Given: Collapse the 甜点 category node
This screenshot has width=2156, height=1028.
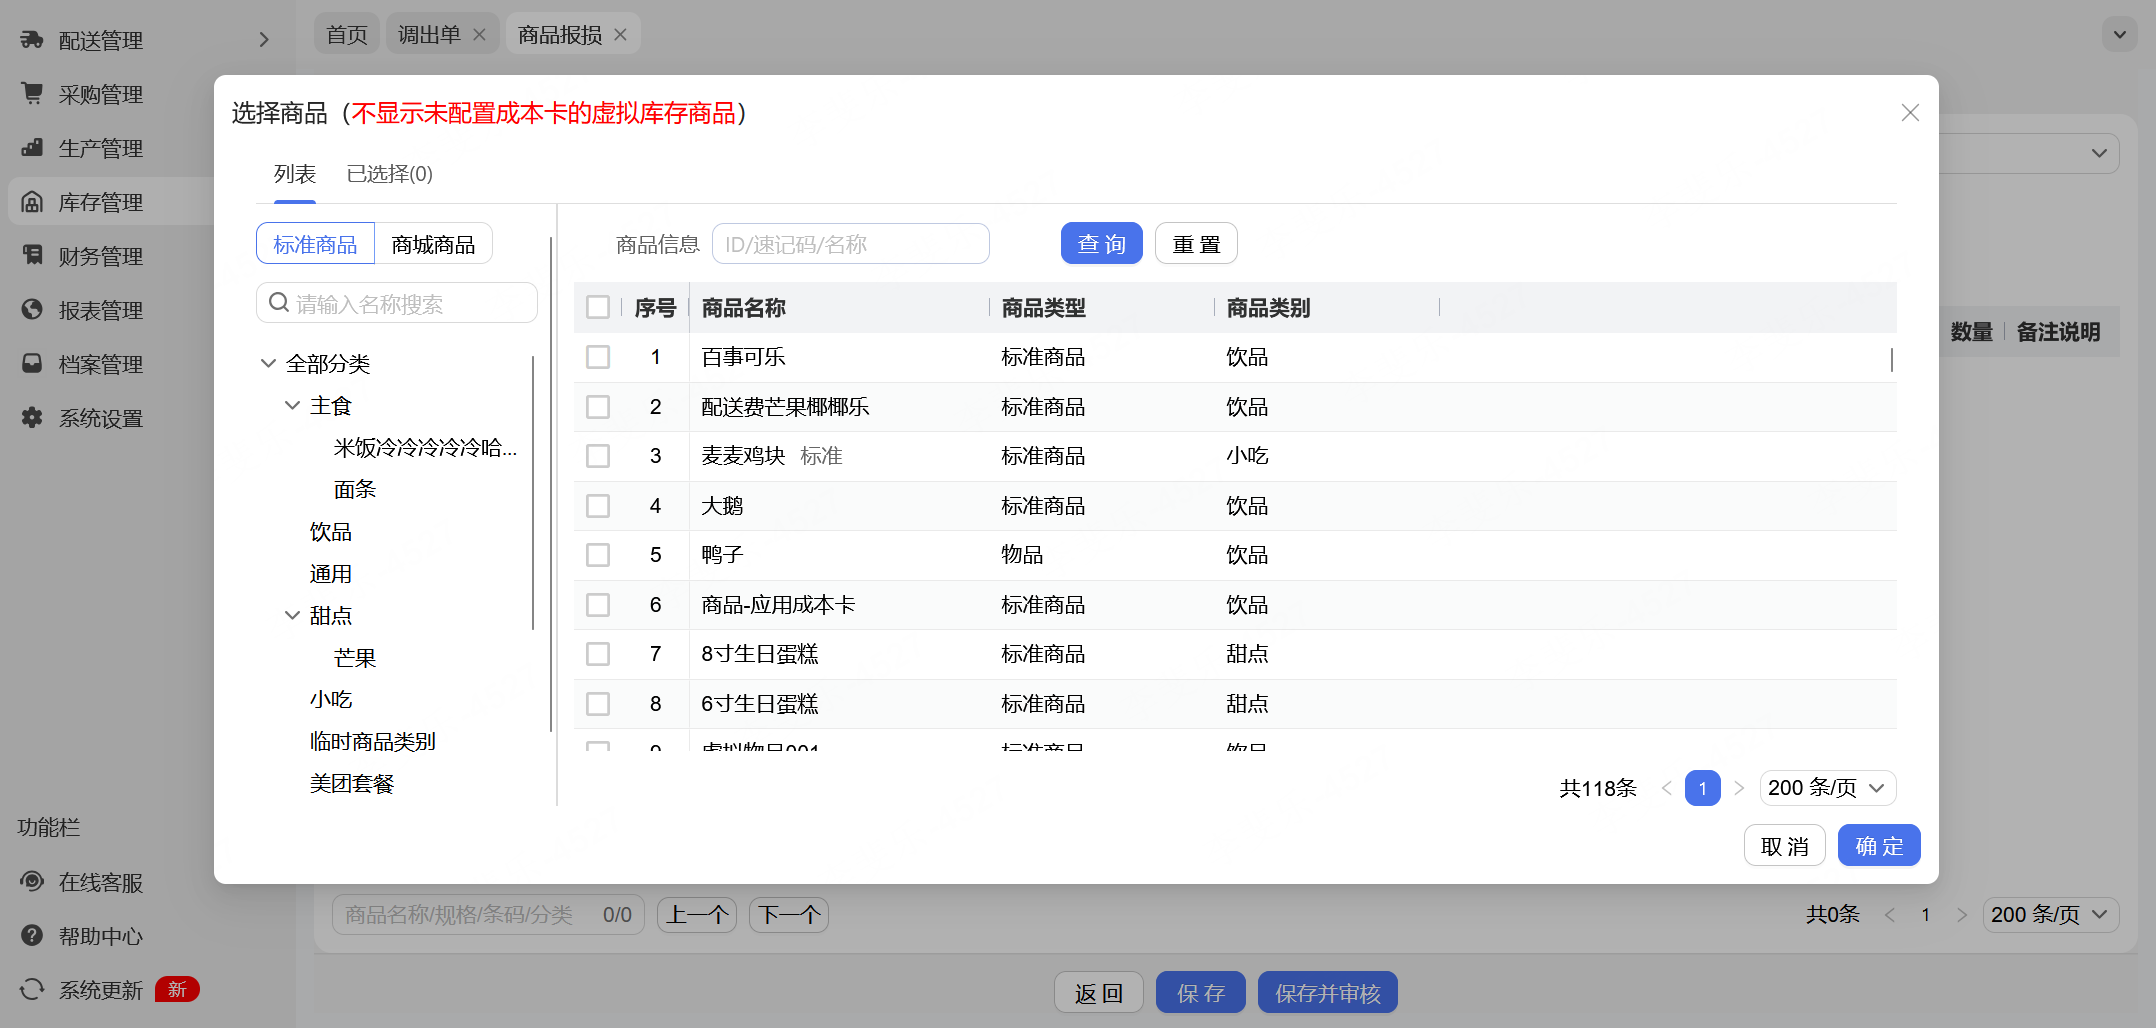Looking at the screenshot, I should tap(292, 615).
